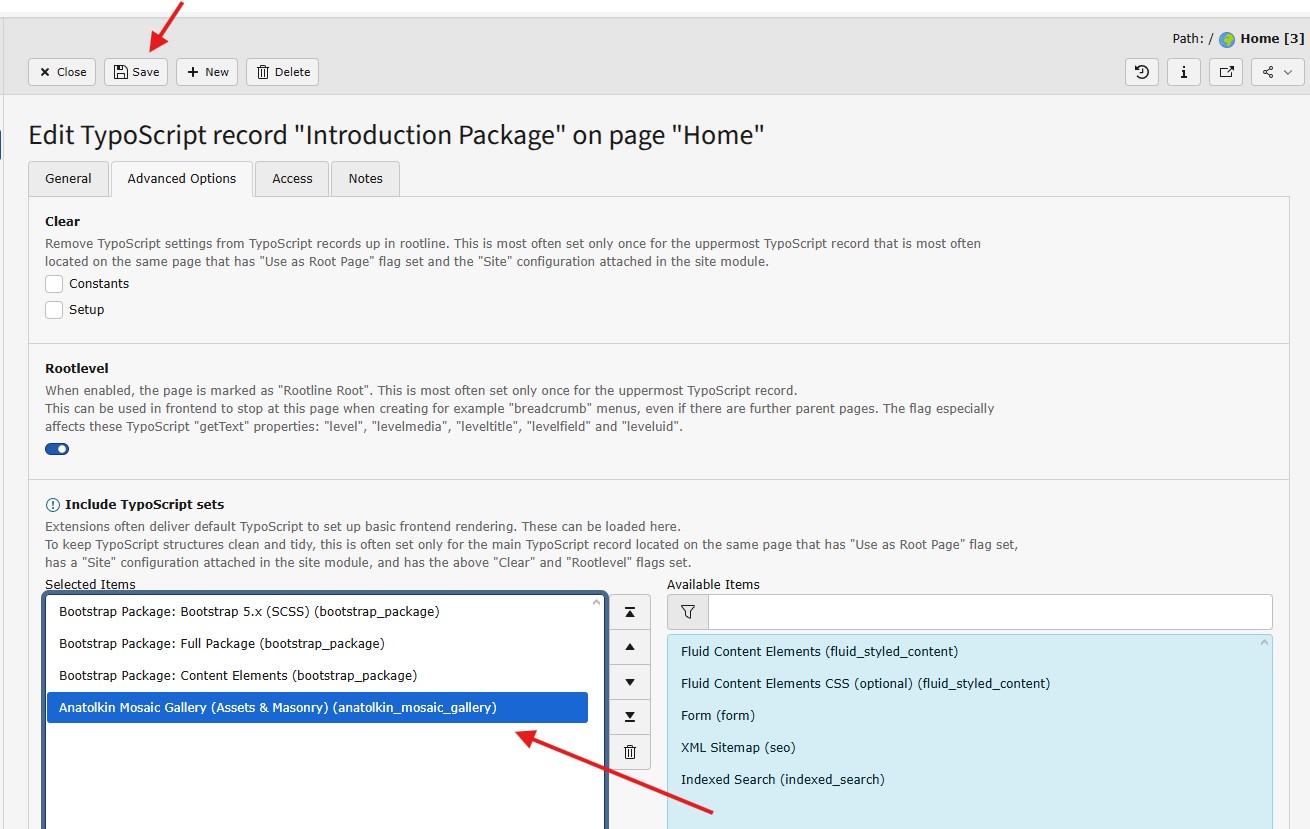Open the record information icon
Viewport: 1310px width, 829px height.
pyautogui.click(x=1184, y=72)
